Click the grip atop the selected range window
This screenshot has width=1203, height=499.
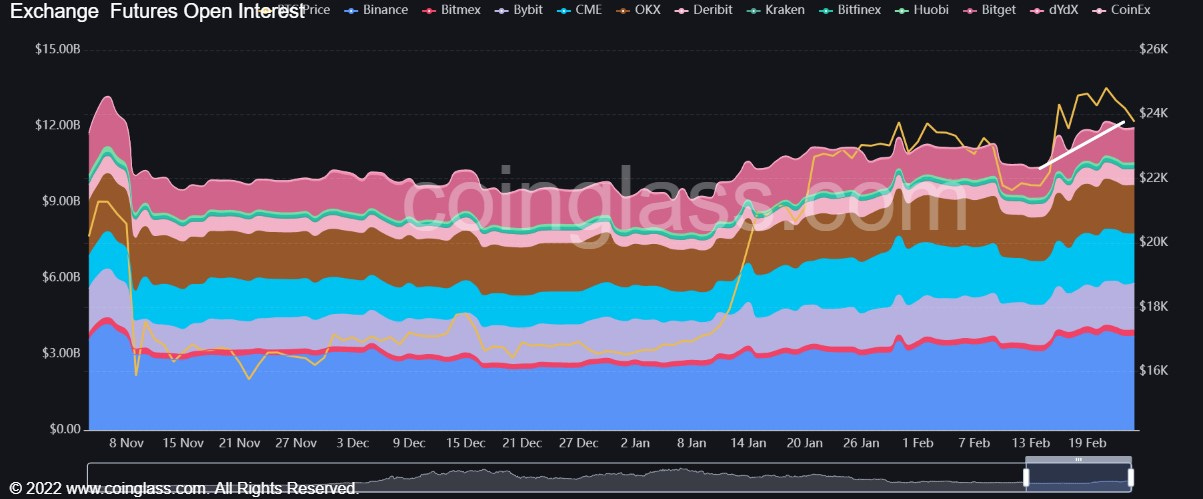[x=1079, y=459]
